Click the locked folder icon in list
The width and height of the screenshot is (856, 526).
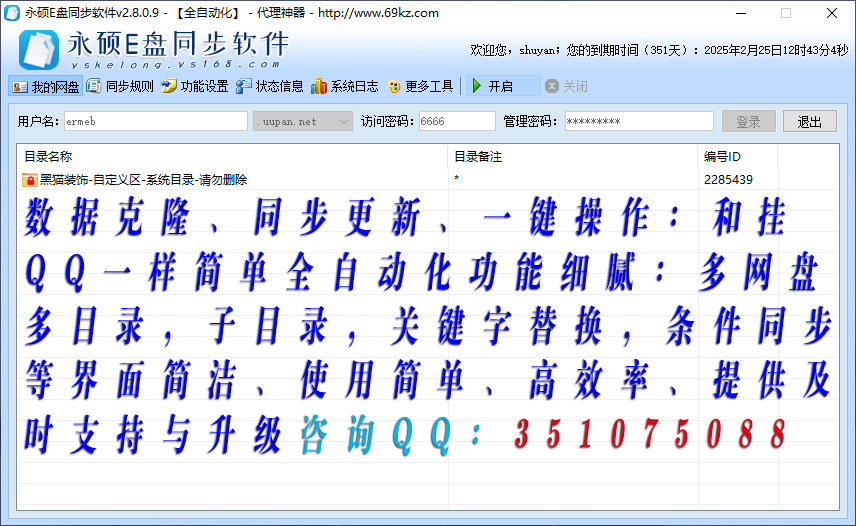(29, 180)
